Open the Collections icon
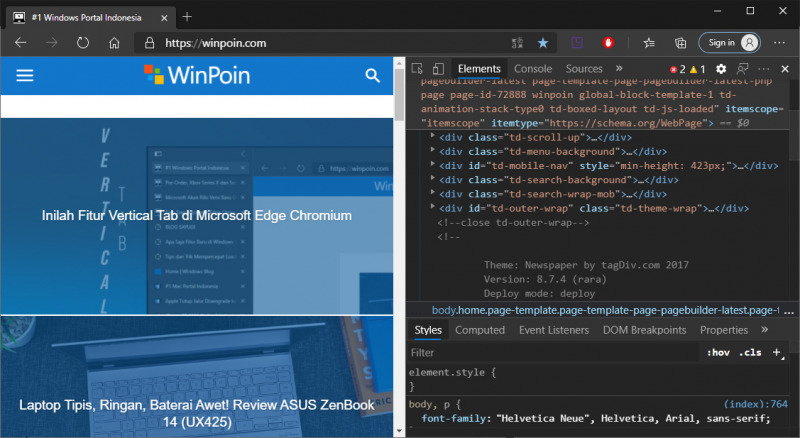 [x=680, y=43]
